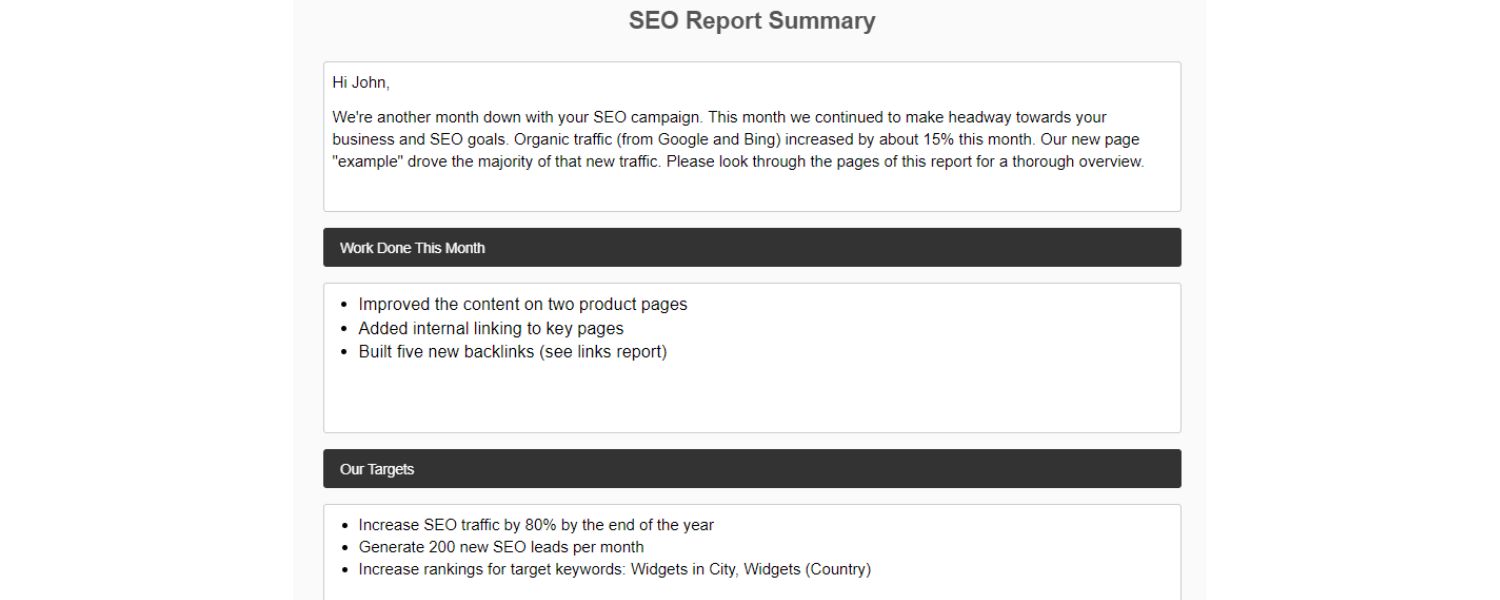
Task: Click the "Generate 200 new SEO leads per month" bullet
Action: (501, 548)
